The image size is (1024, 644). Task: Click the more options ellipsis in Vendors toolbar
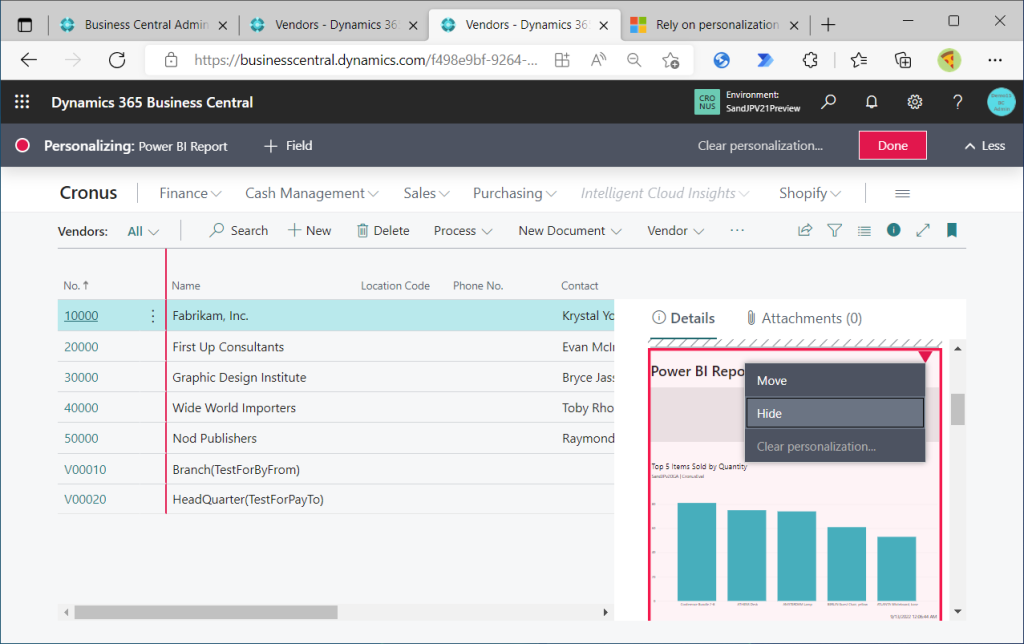(737, 230)
